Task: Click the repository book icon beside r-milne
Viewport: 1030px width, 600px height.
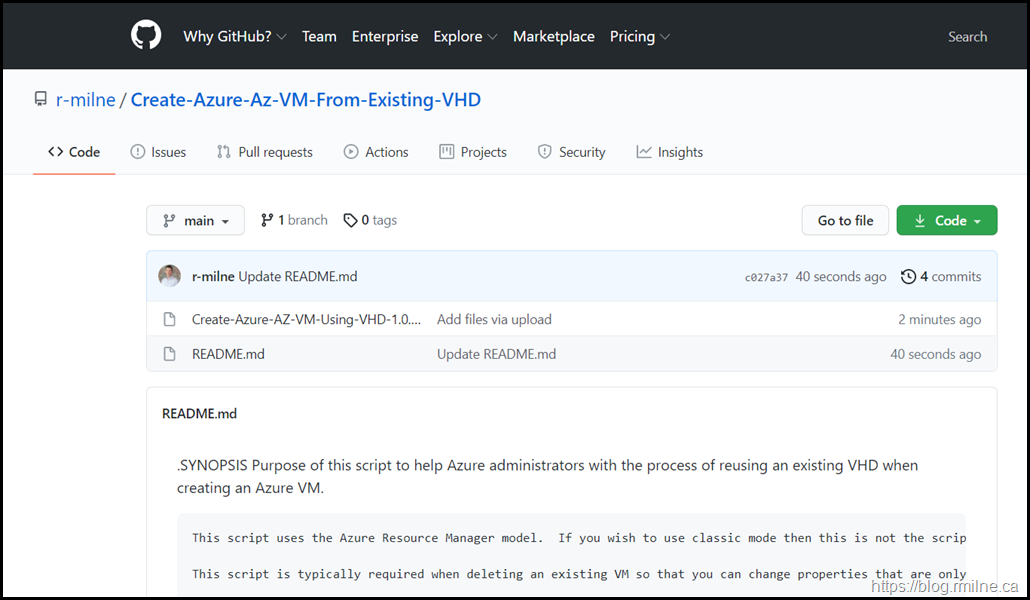Action: [41, 99]
